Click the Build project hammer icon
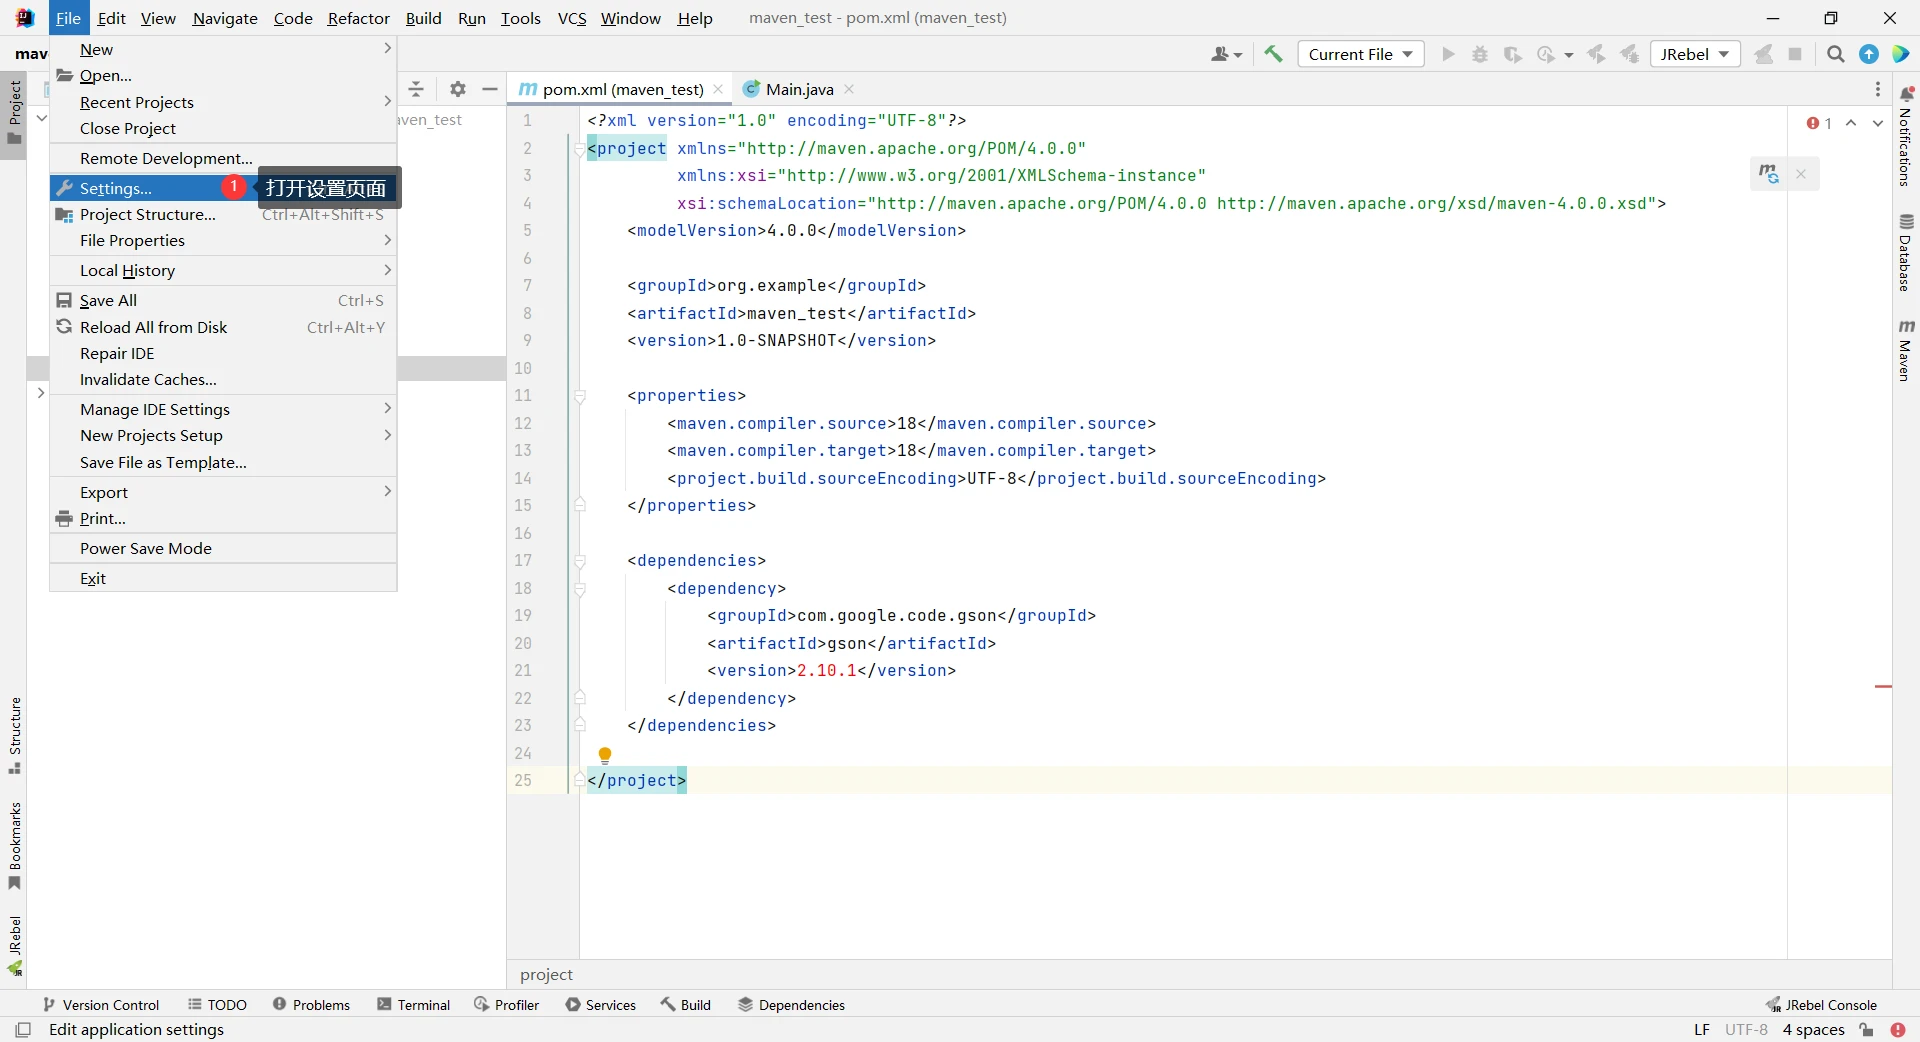The width and height of the screenshot is (1920, 1042). coord(1273,54)
